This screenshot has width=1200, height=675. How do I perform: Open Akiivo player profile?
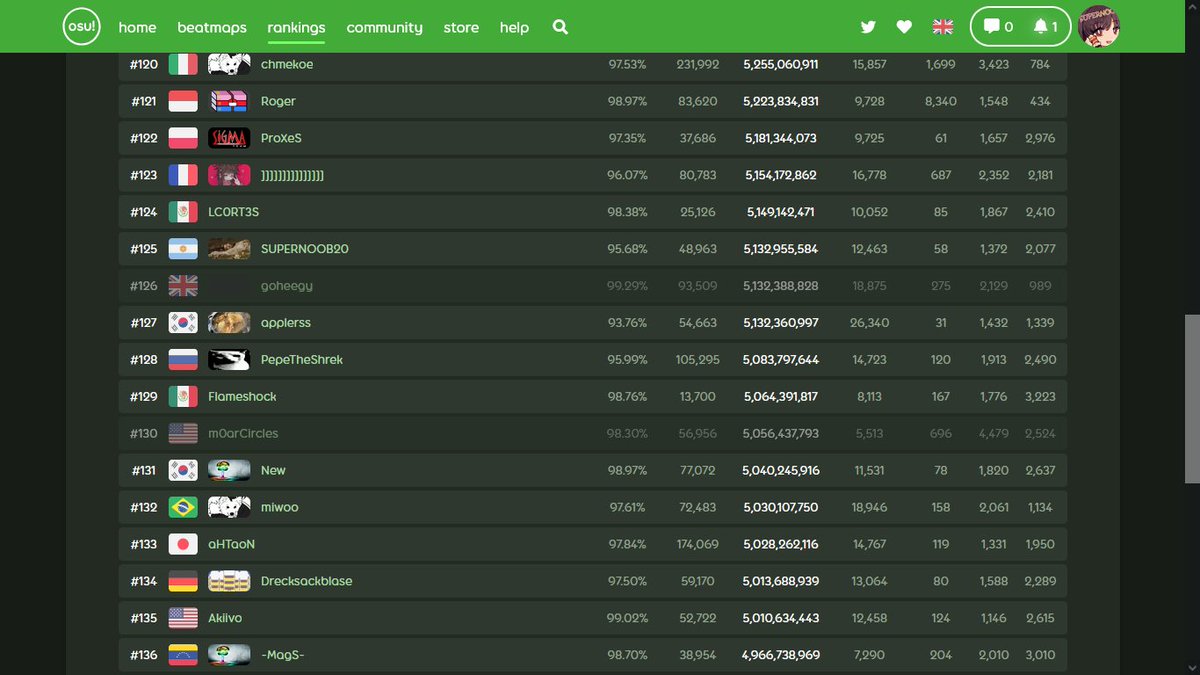[x=225, y=619]
